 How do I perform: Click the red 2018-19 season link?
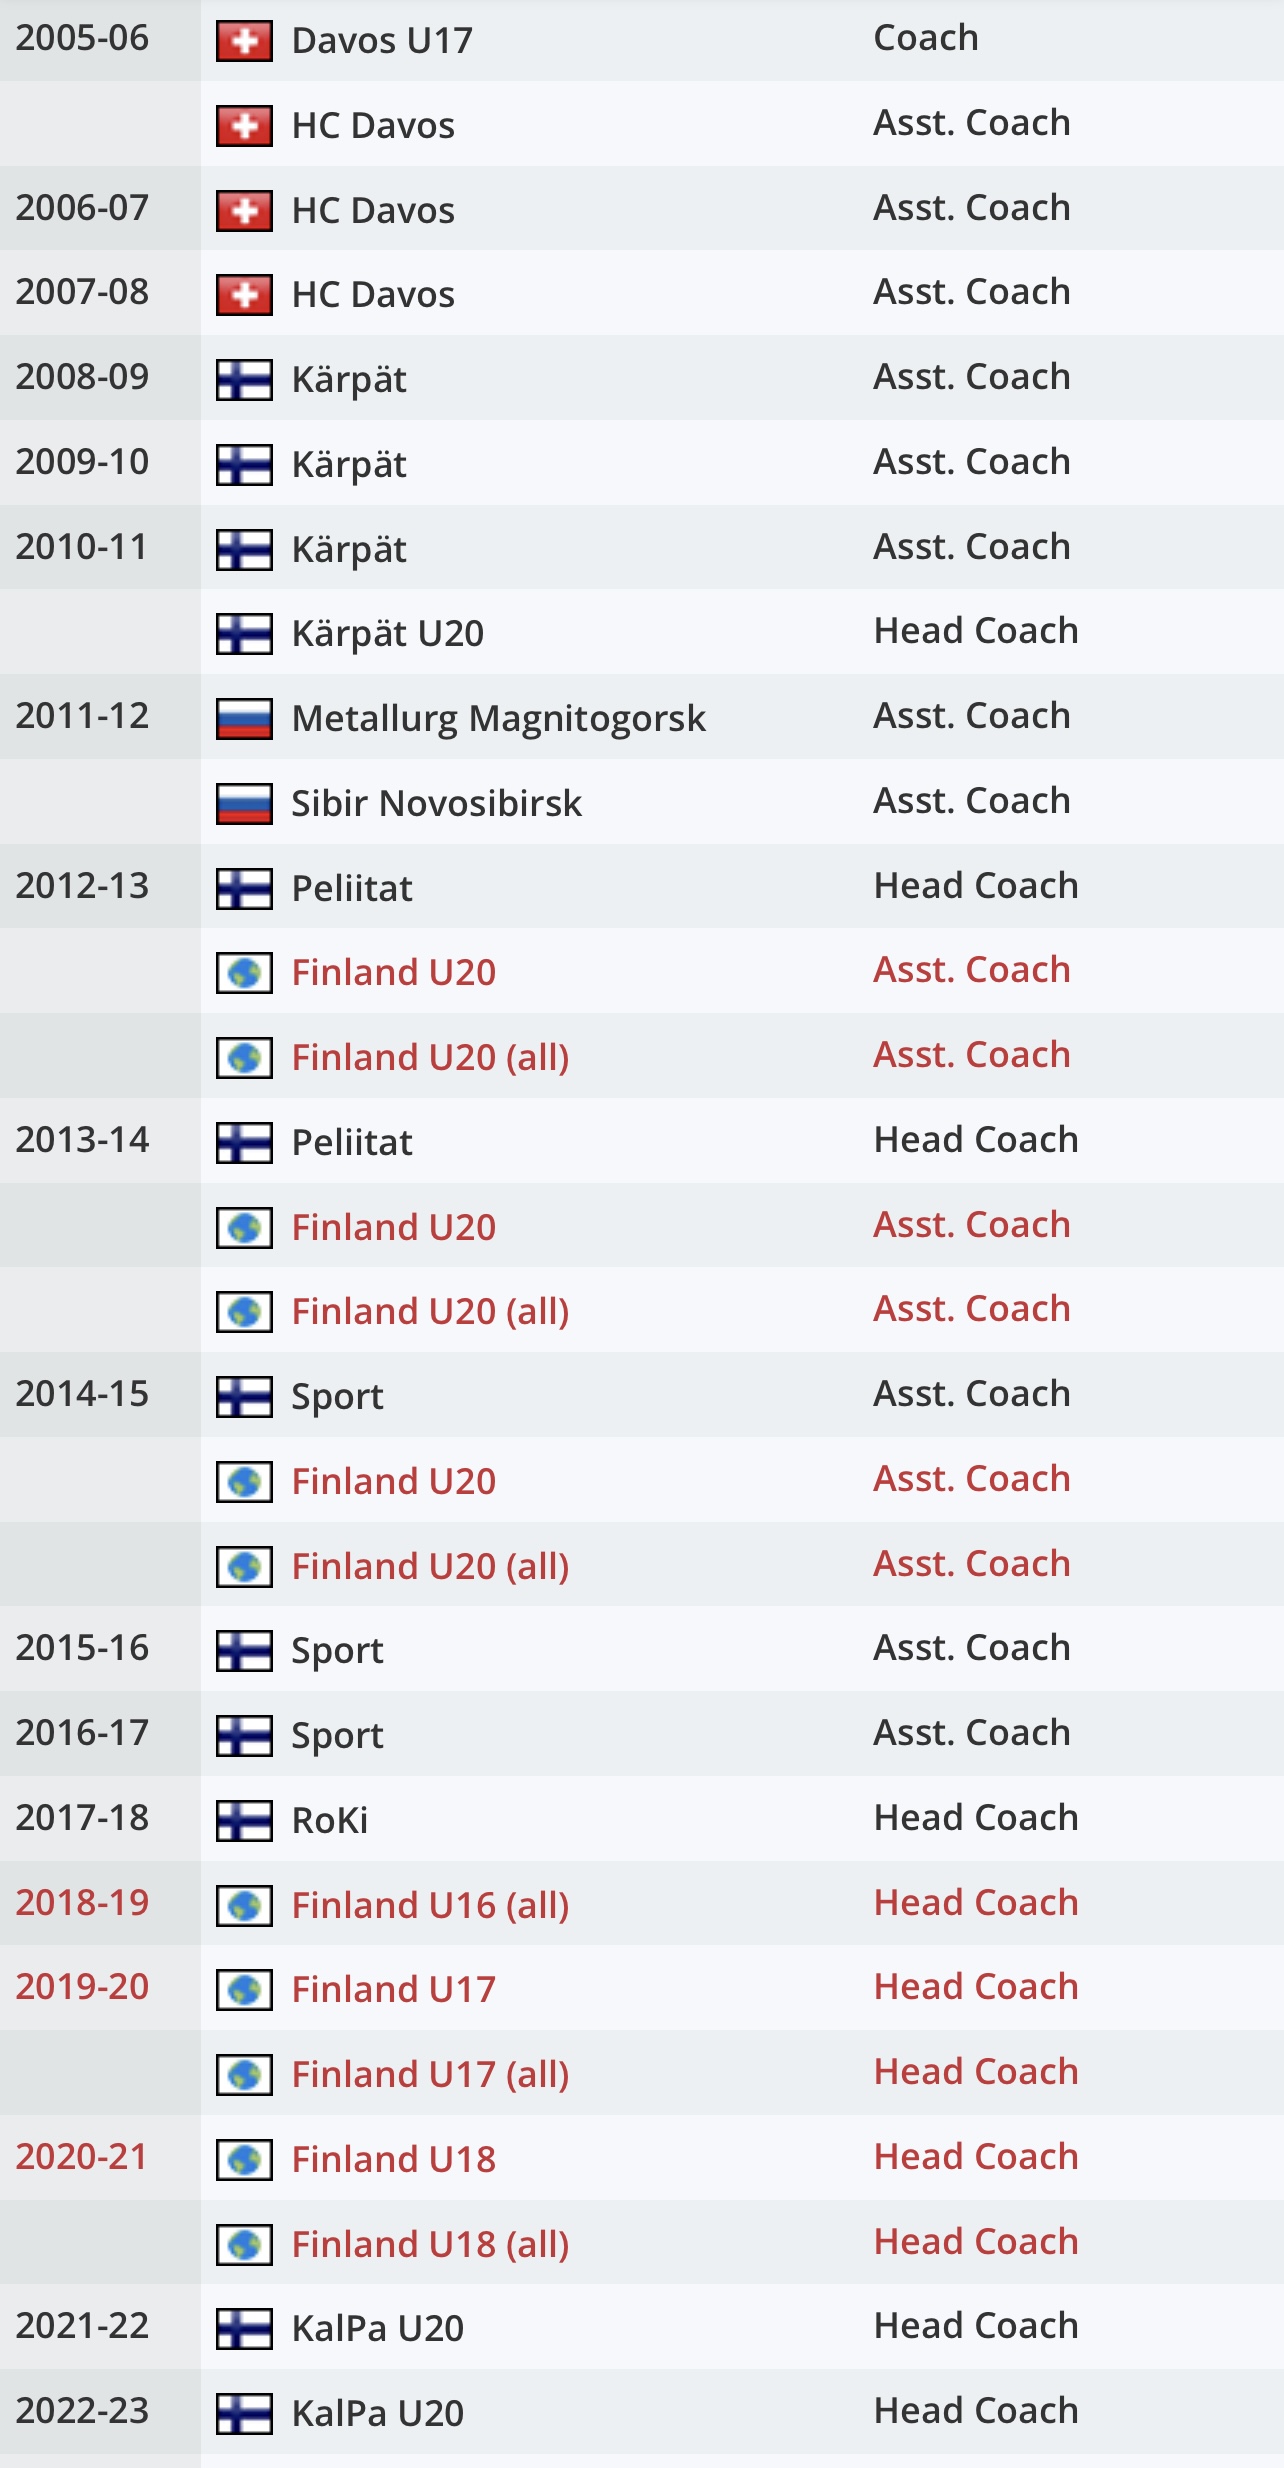point(82,1902)
